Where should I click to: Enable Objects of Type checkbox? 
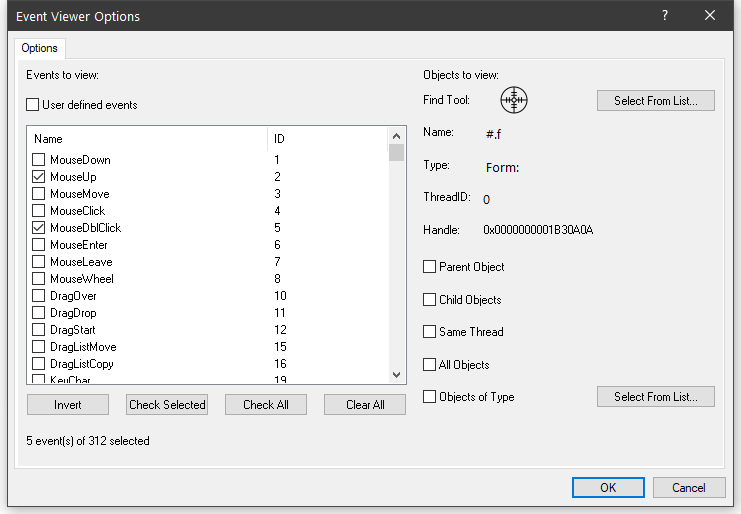430,397
